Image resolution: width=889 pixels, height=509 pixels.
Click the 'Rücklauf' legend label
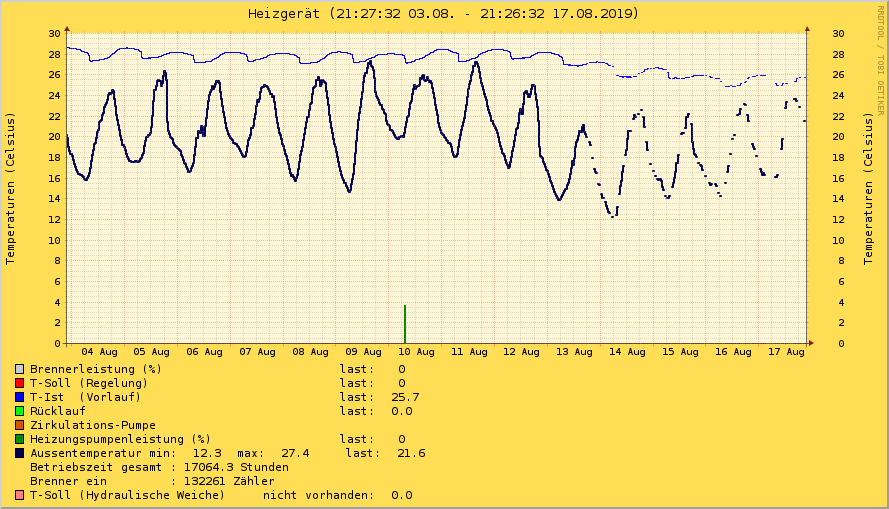[58, 412]
